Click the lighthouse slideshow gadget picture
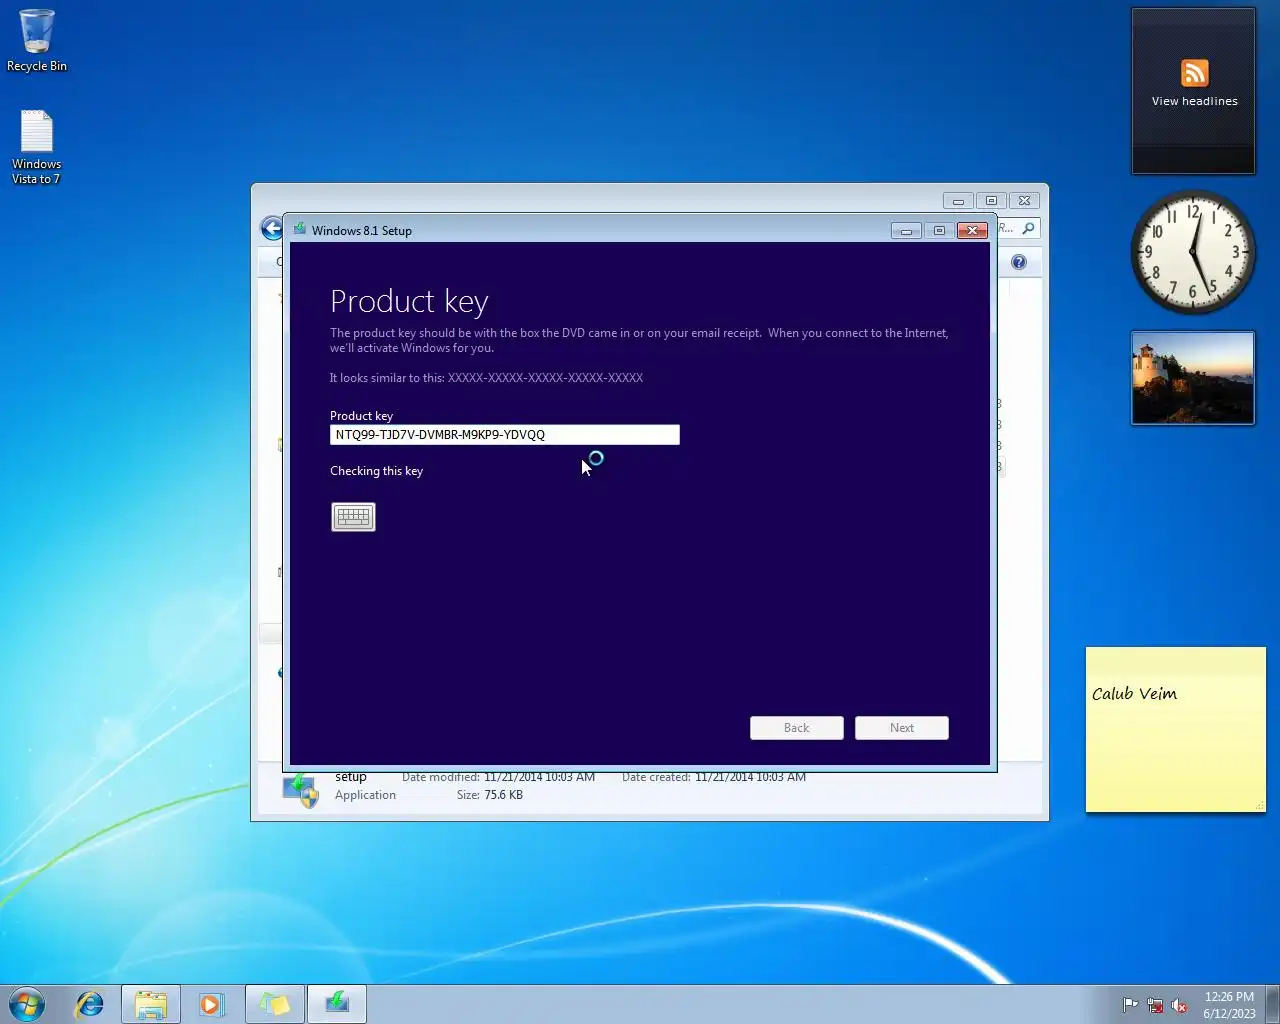1280x1024 pixels. click(1193, 378)
